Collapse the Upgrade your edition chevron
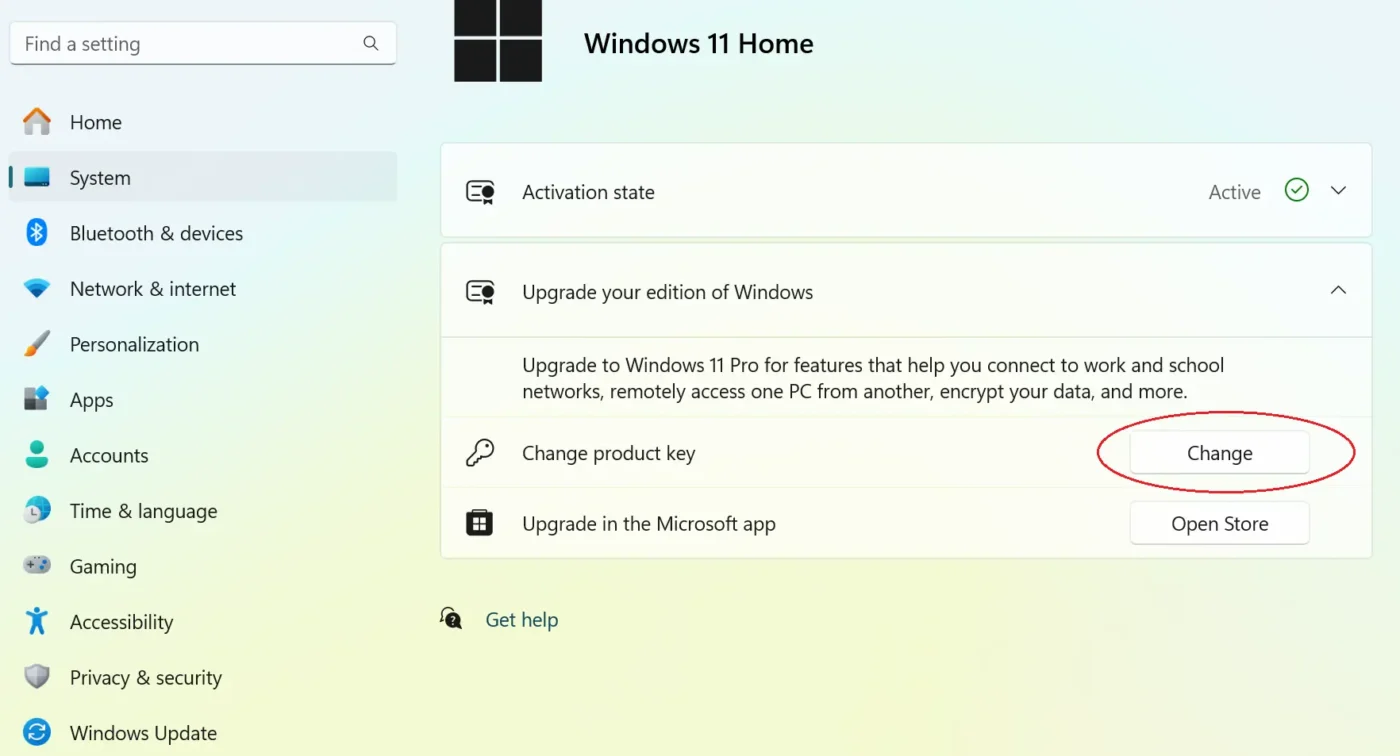 [x=1338, y=290]
